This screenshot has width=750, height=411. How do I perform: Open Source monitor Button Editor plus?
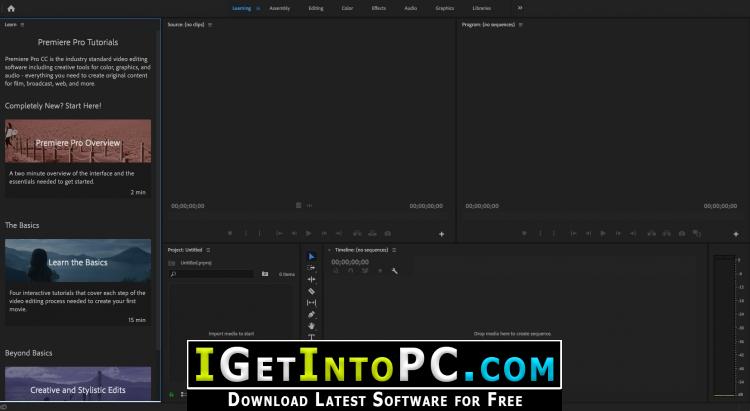pos(441,234)
